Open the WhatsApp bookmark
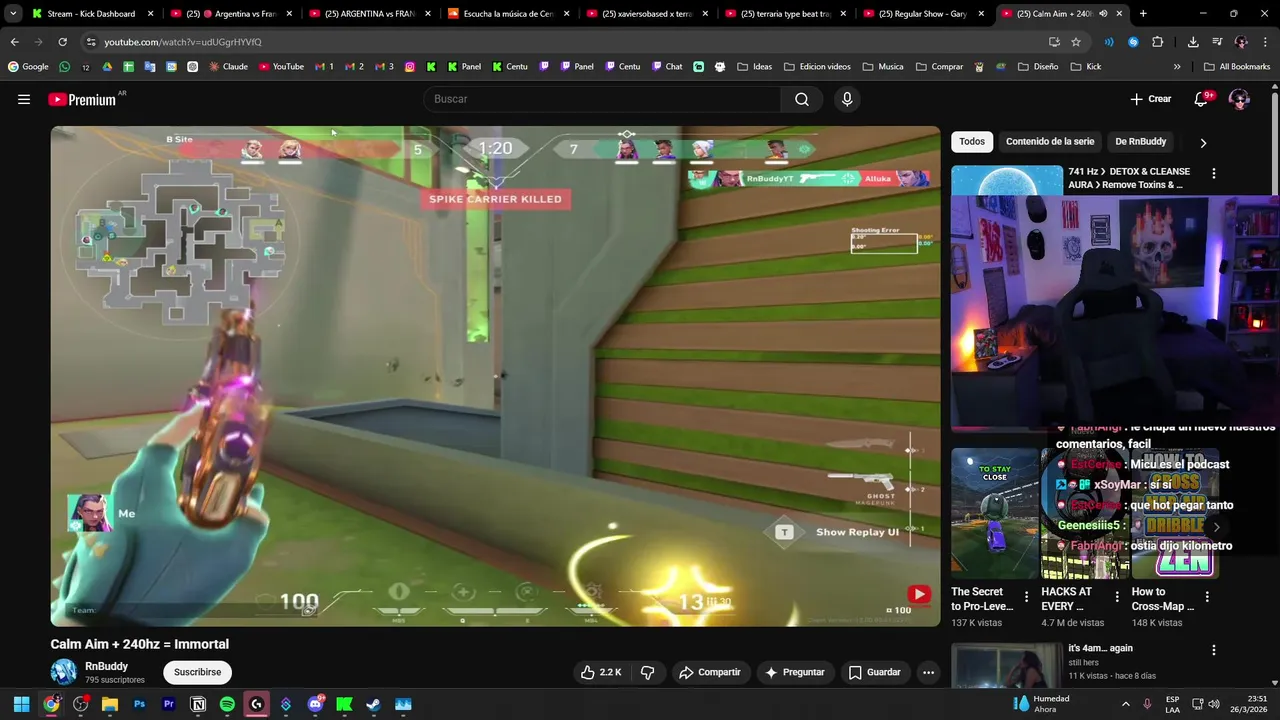The width and height of the screenshot is (1280, 720). [65, 67]
